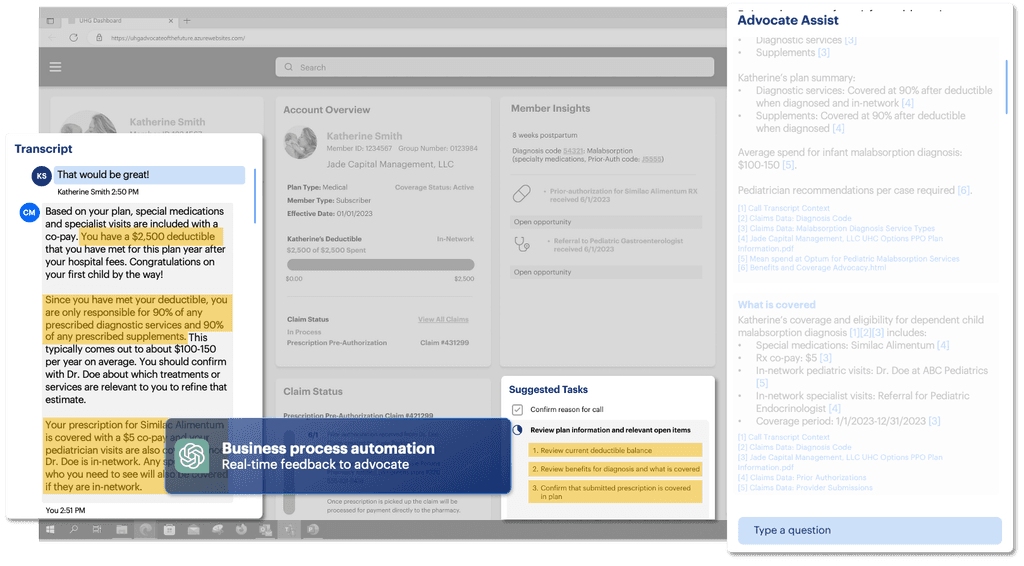1024x566 pixels.
Task: Open citation [4] next to Similac Alimentum
Action: (943, 345)
